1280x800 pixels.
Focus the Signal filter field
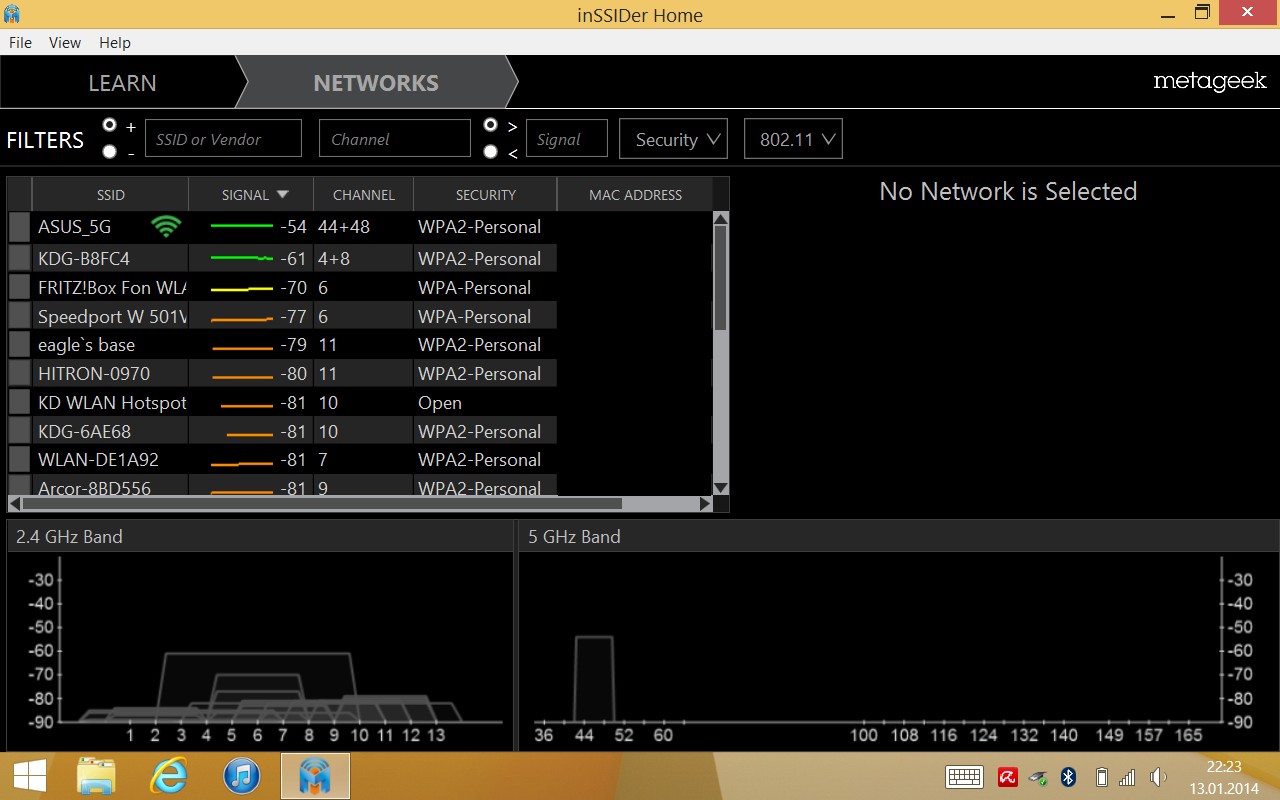point(567,139)
